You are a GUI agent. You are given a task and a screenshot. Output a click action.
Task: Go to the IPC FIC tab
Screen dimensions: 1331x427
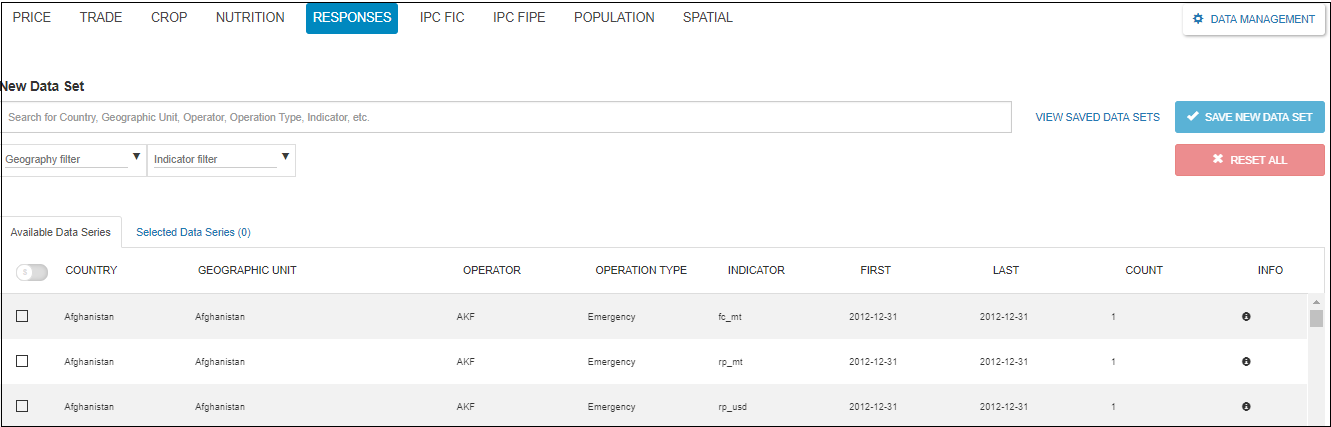pyautogui.click(x=442, y=18)
